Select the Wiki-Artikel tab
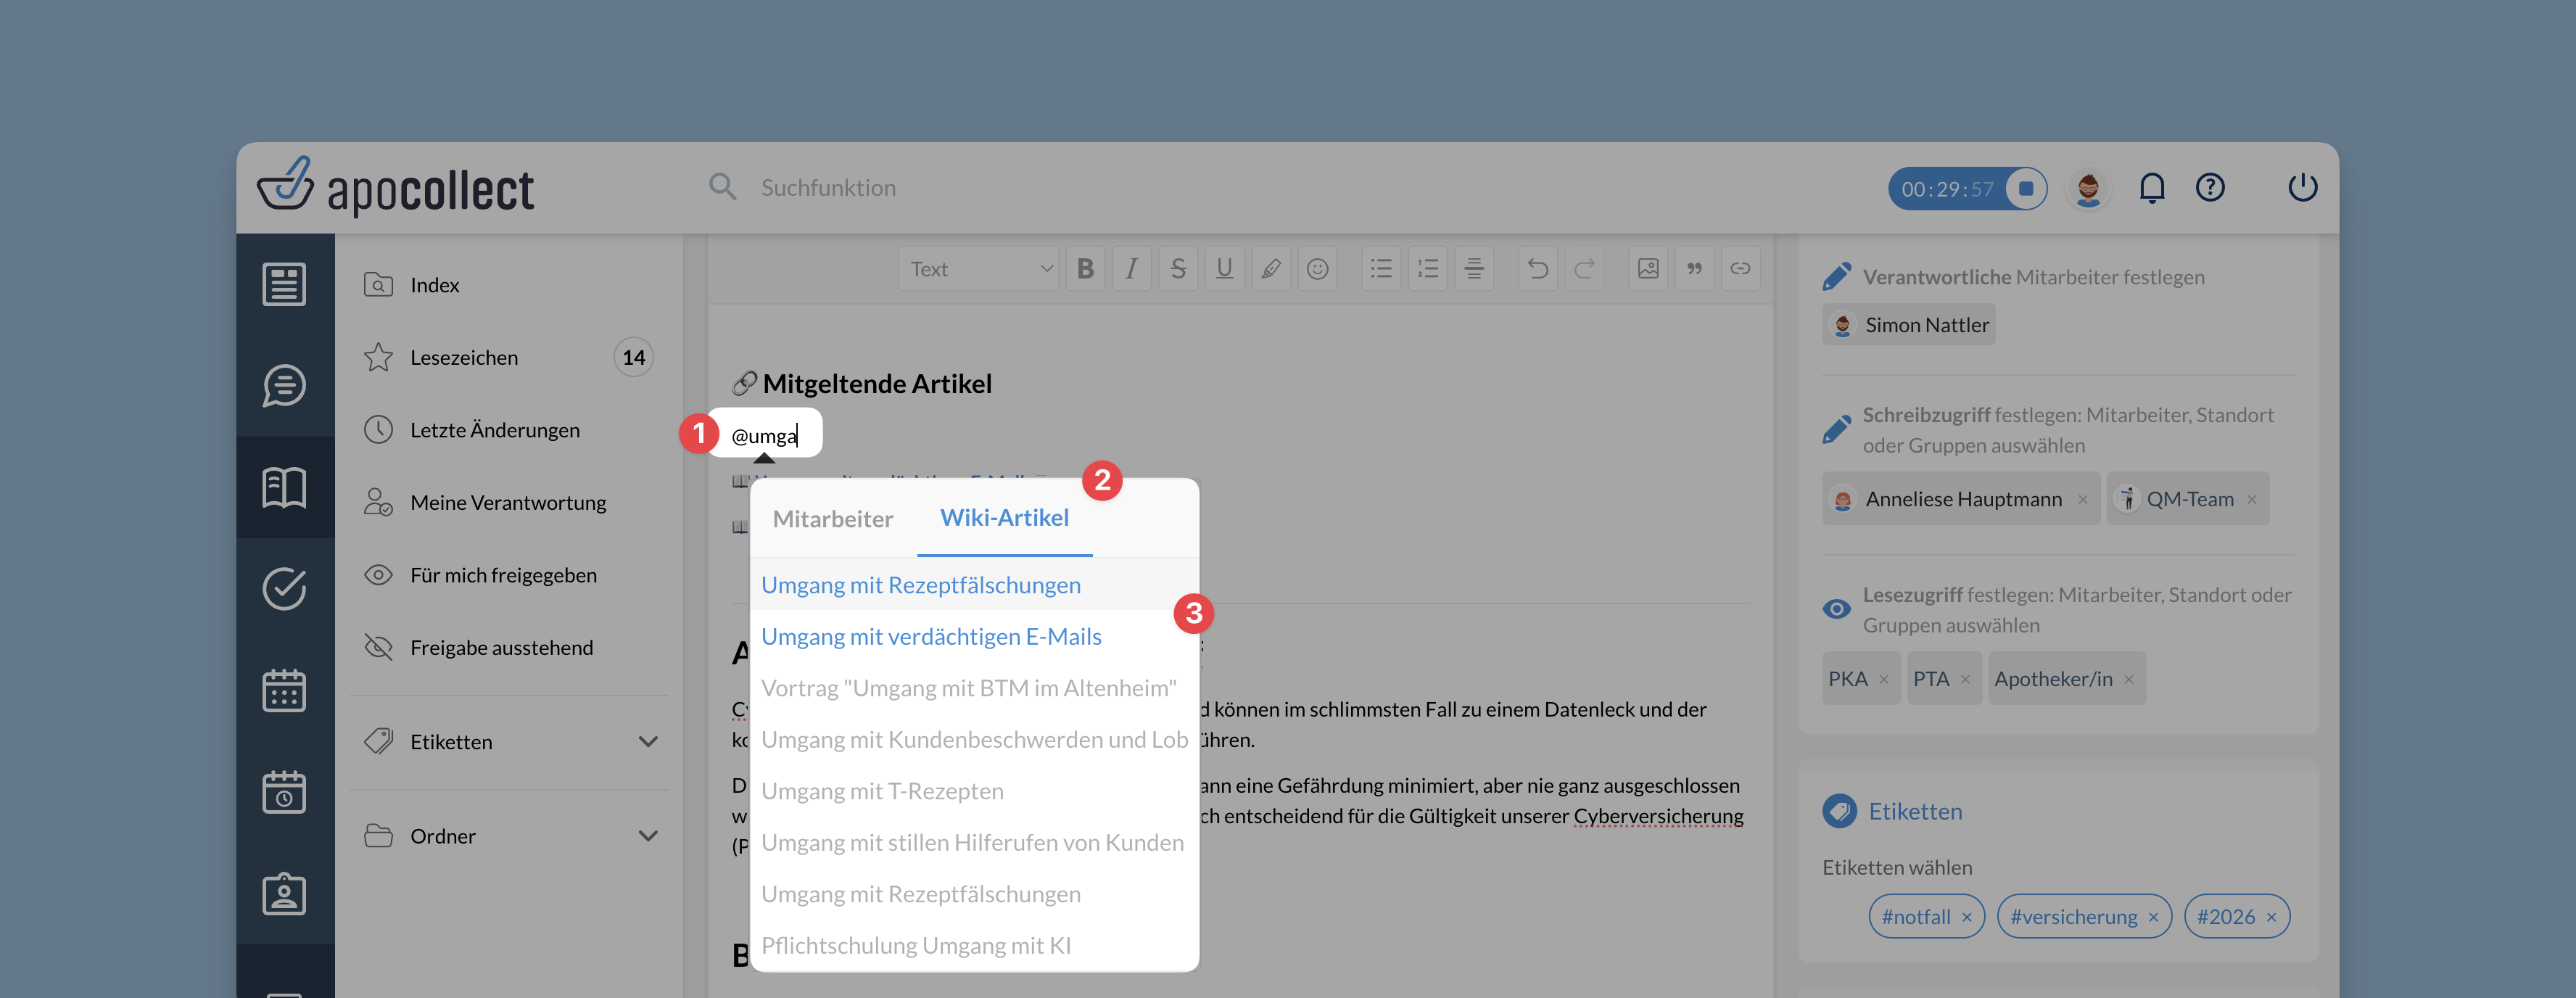2576x998 pixels. pyautogui.click(x=1004, y=518)
